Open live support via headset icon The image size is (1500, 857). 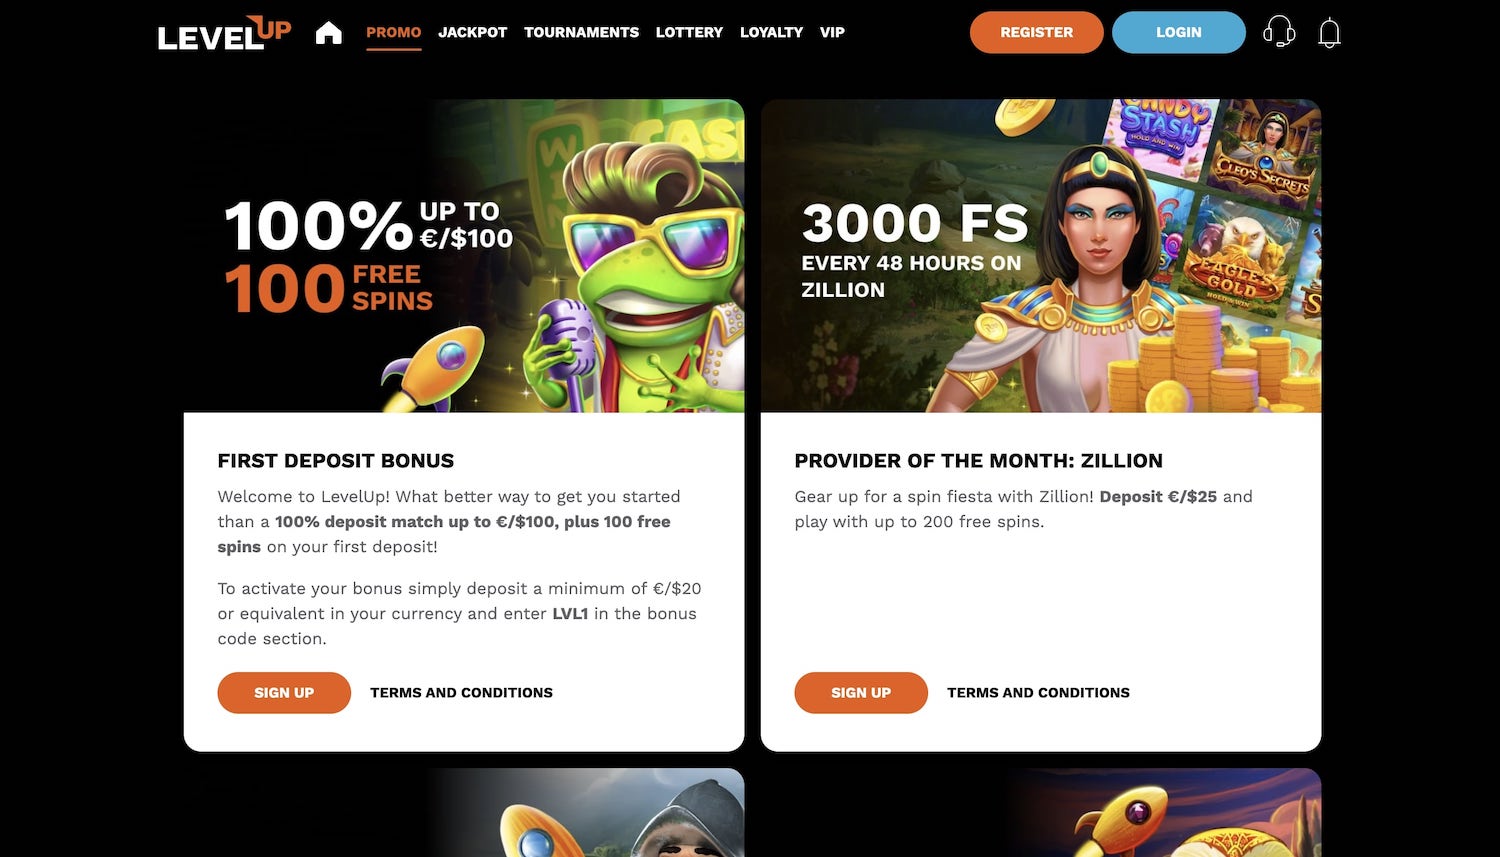[1279, 32]
